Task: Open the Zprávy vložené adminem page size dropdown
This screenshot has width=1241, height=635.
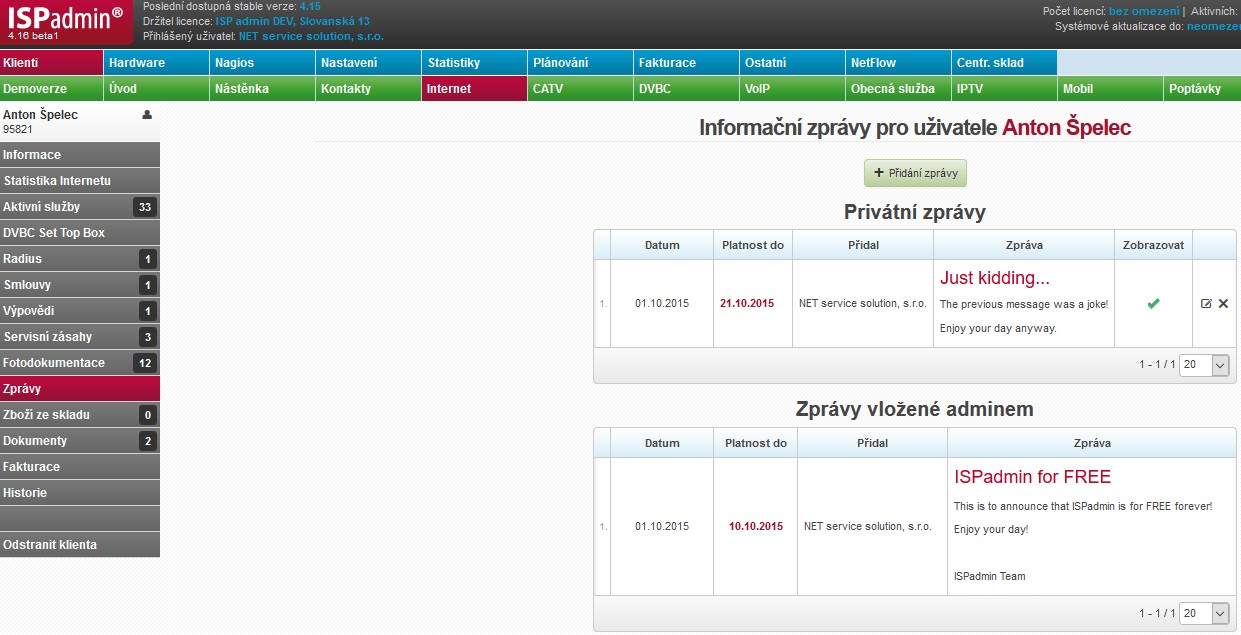Action: tap(1205, 613)
